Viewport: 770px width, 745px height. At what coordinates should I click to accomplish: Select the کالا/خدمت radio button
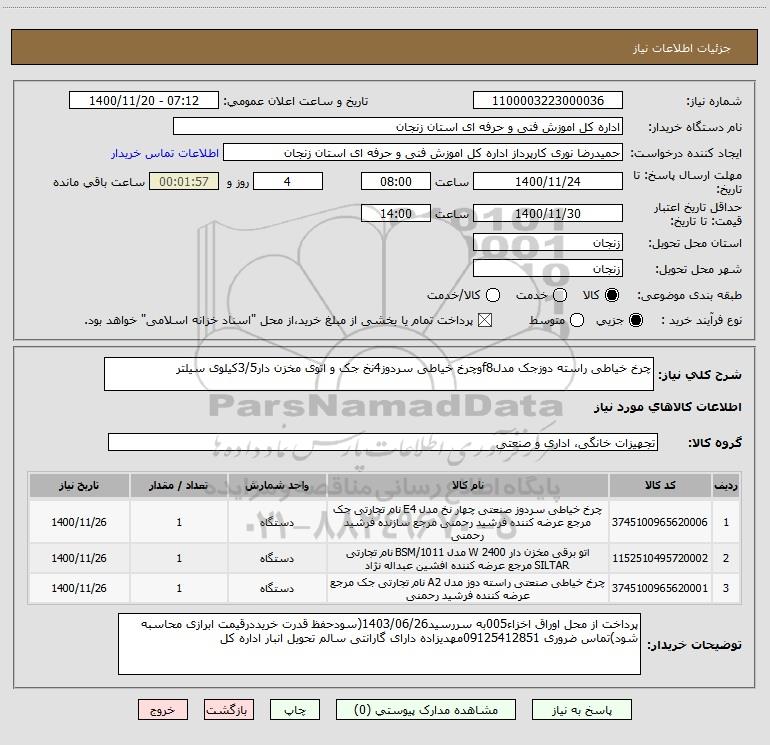point(493,295)
